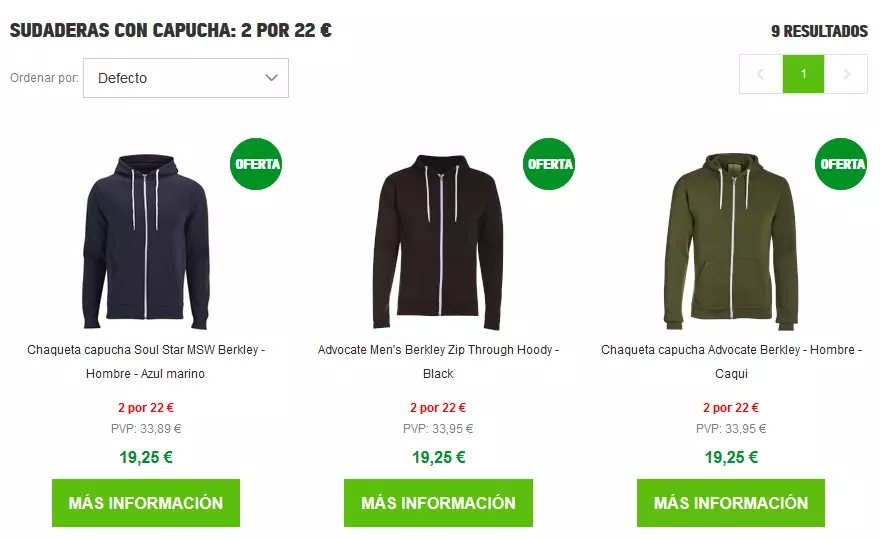Click the OFERTA badge on navy hoodie
Viewport: 880px width, 540px height.
point(256,164)
